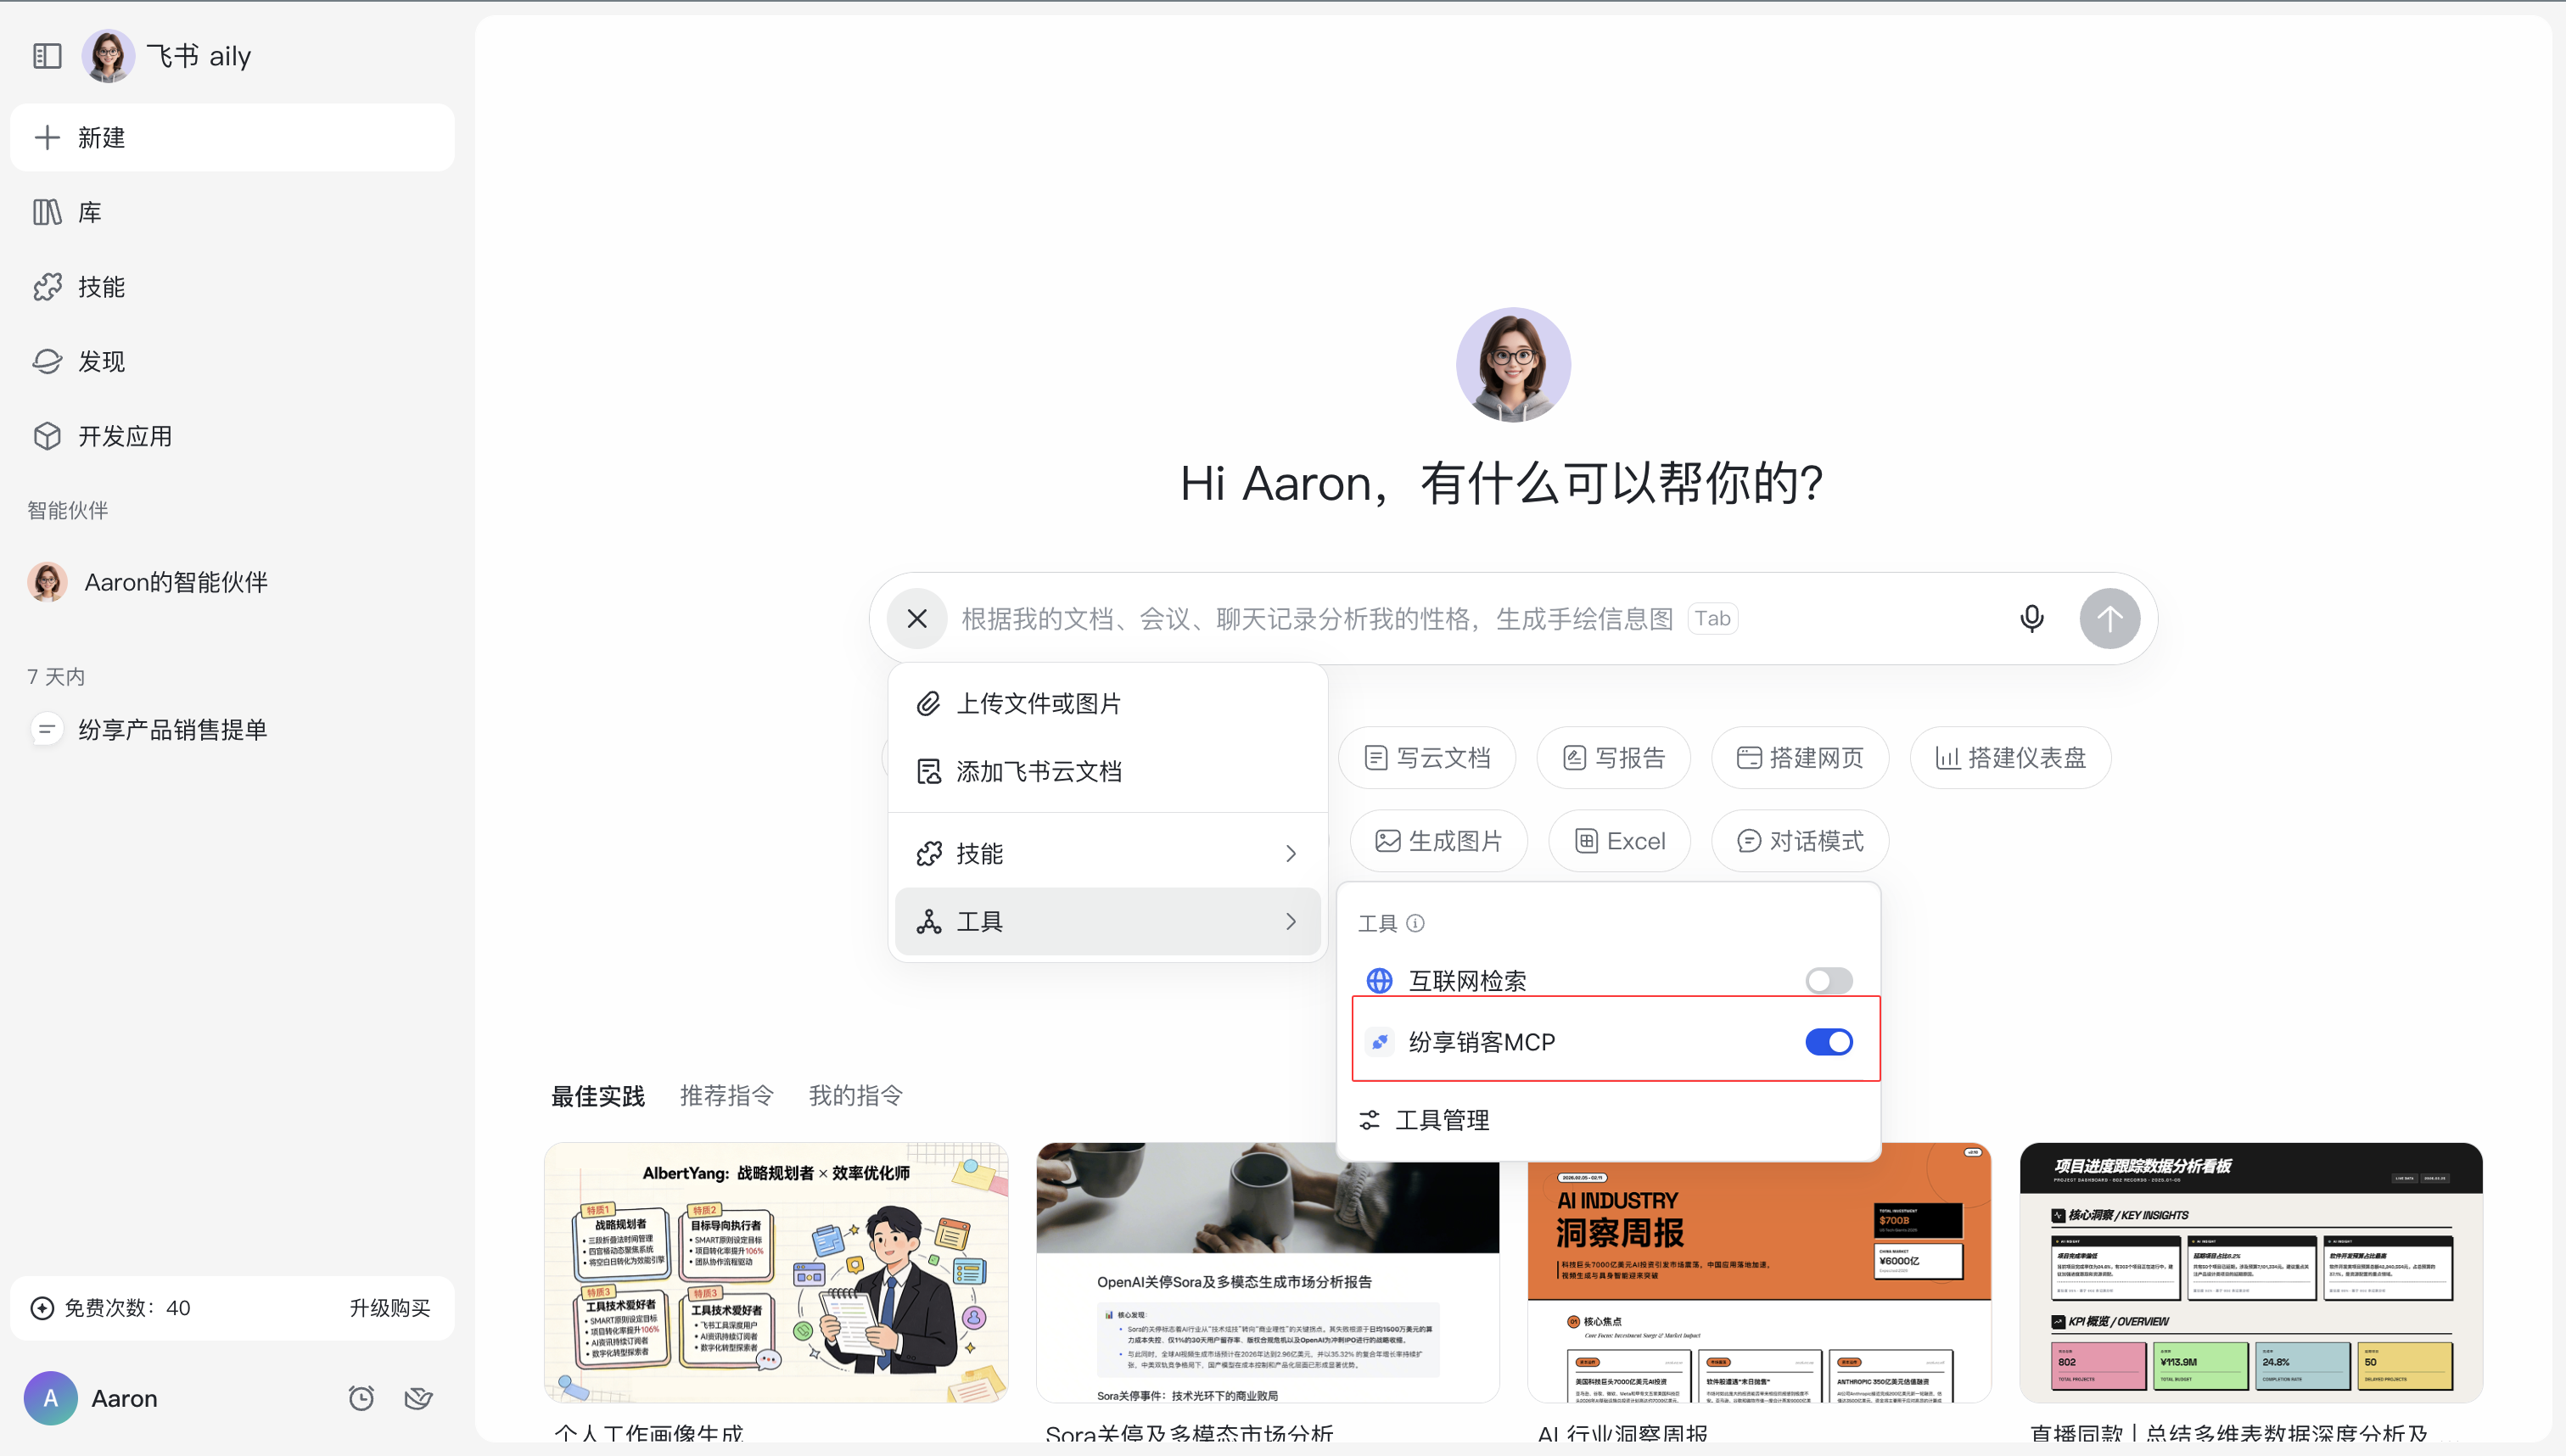Click the info icon beside 工具
The height and width of the screenshot is (1456, 2566).
[x=1415, y=923]
